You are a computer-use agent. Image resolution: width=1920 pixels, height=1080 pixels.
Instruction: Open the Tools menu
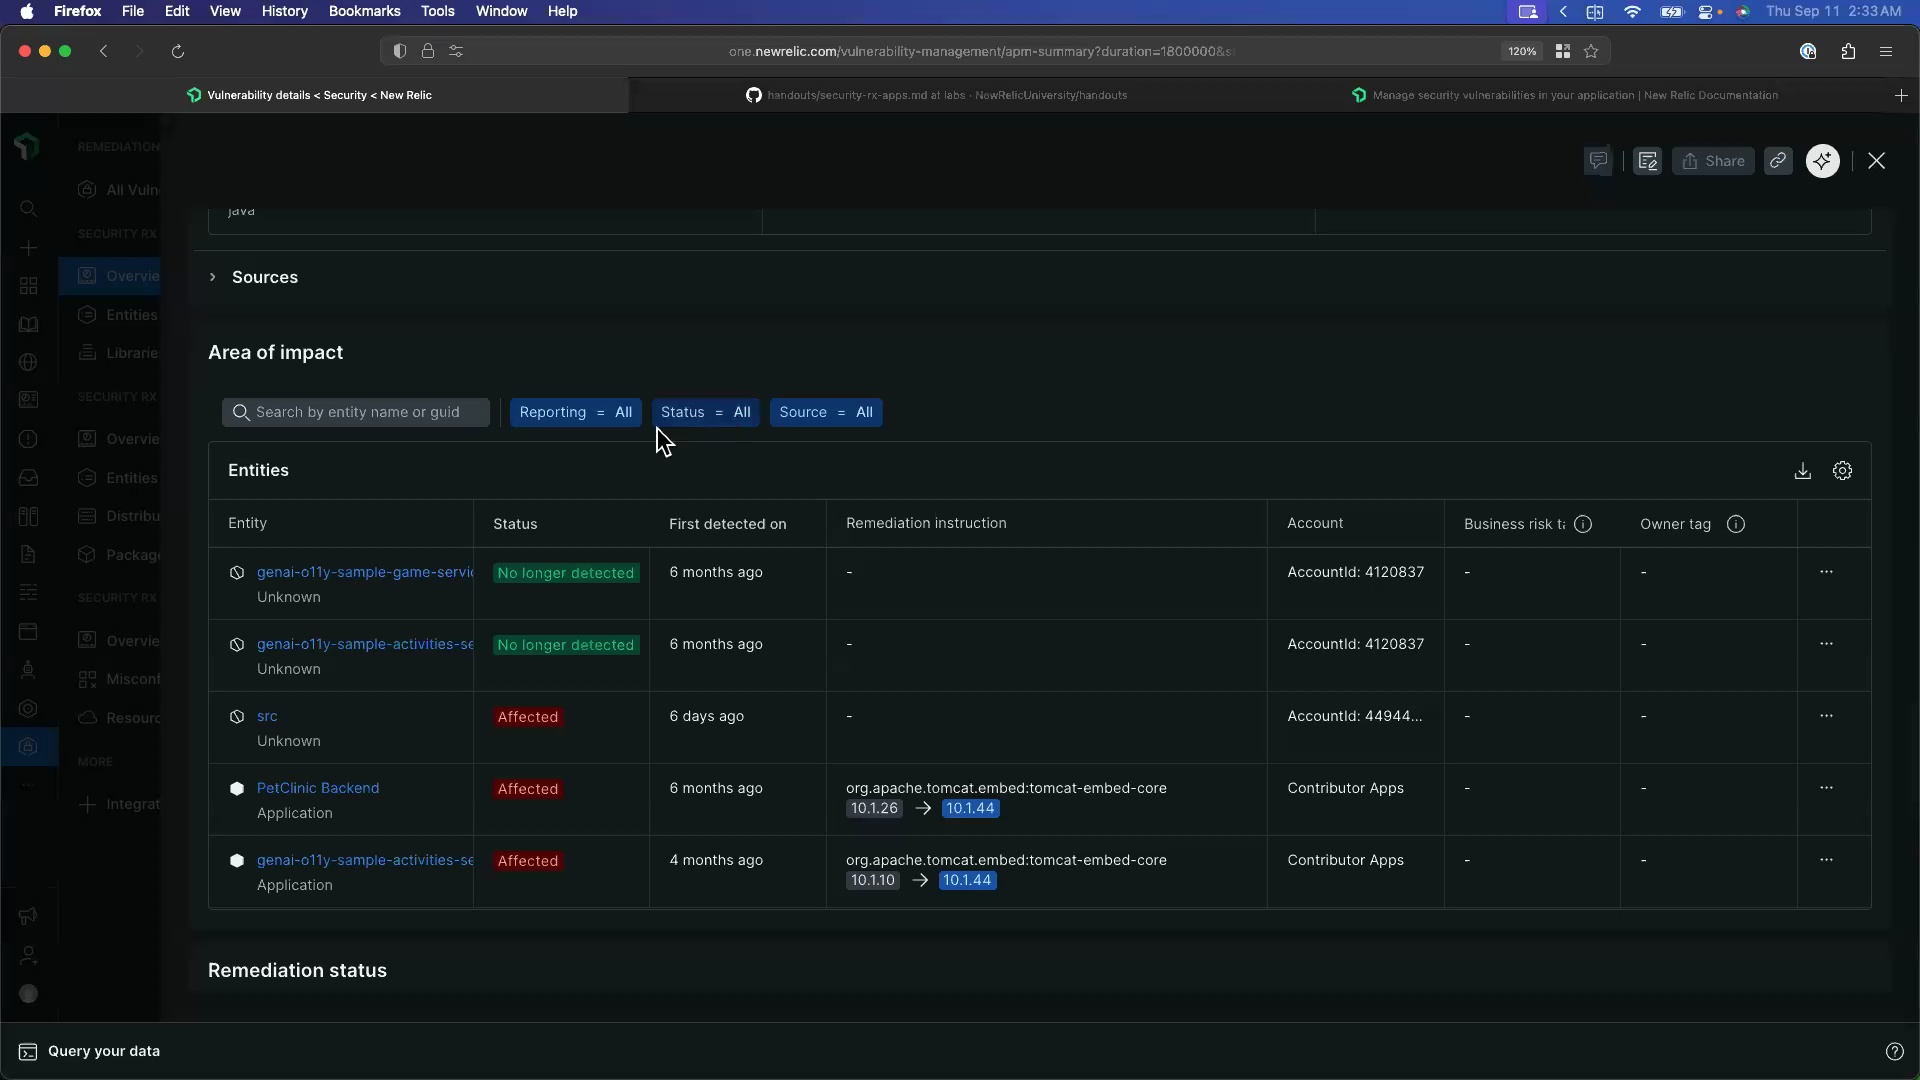437,11
